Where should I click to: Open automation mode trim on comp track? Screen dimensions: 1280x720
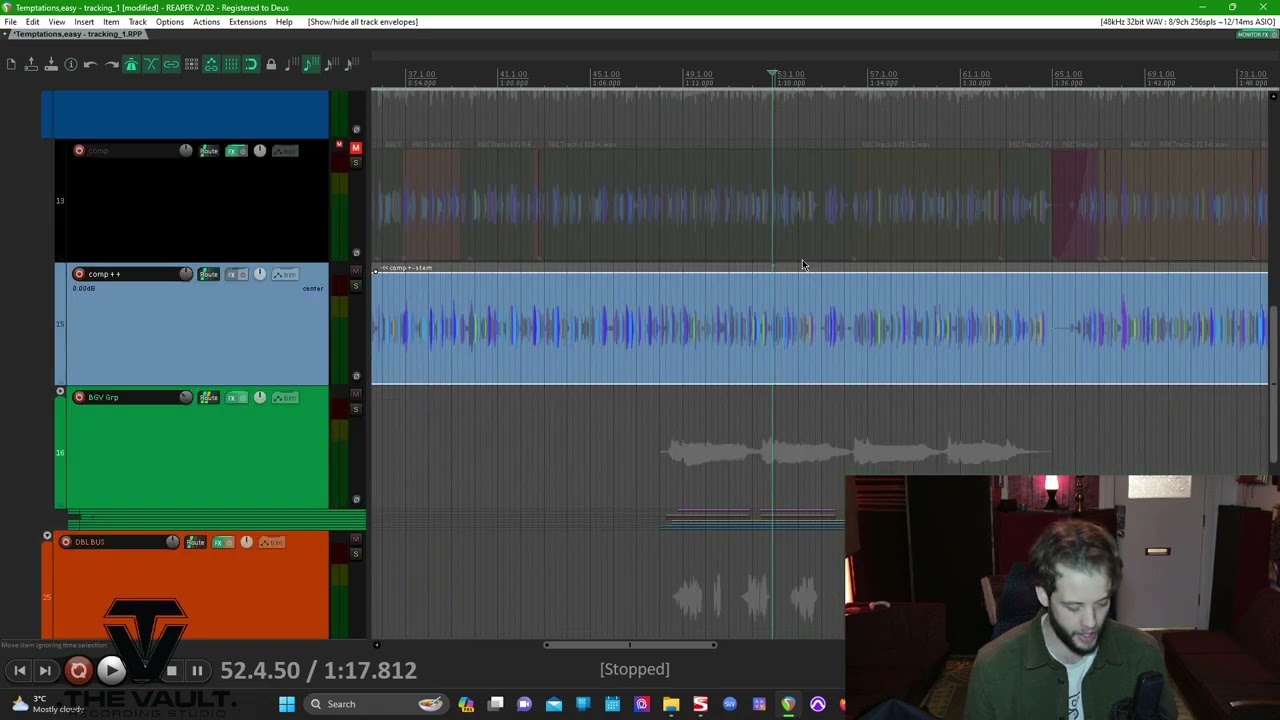click(x=285, y=151)
